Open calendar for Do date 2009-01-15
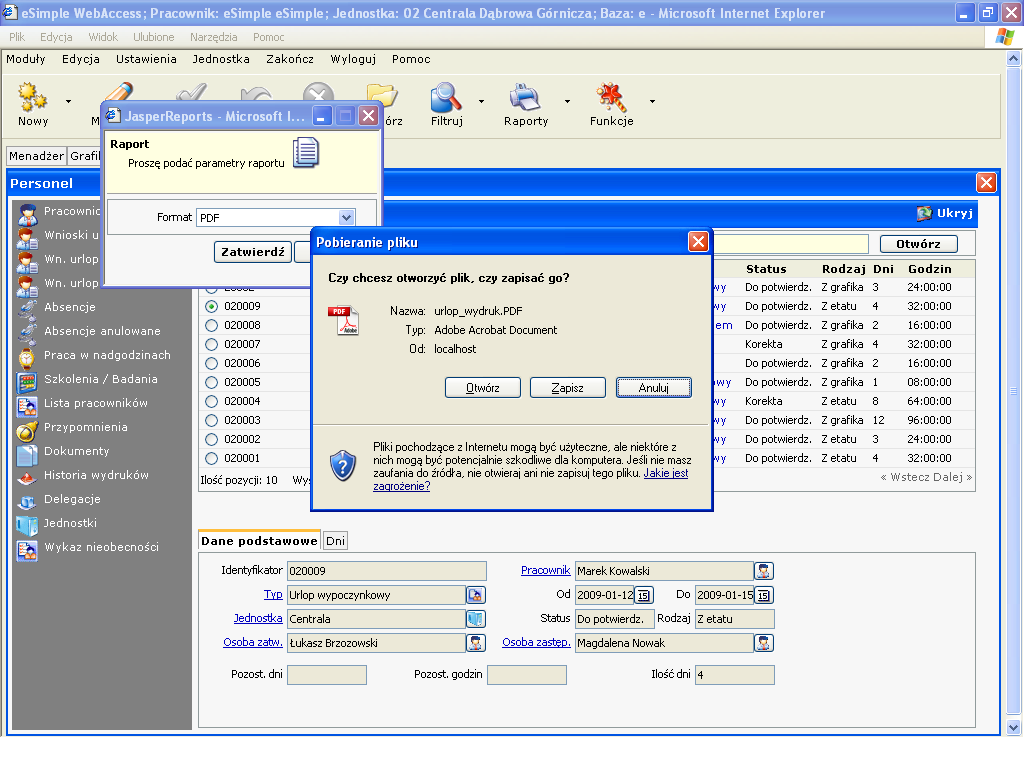 [x=763, y=595]
